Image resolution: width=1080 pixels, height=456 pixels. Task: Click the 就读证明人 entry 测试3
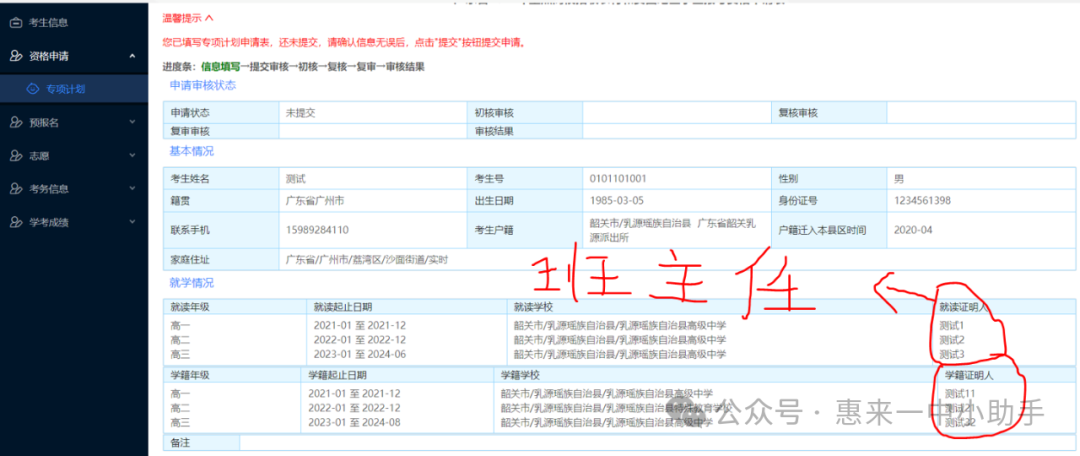[x=952, y=354]
